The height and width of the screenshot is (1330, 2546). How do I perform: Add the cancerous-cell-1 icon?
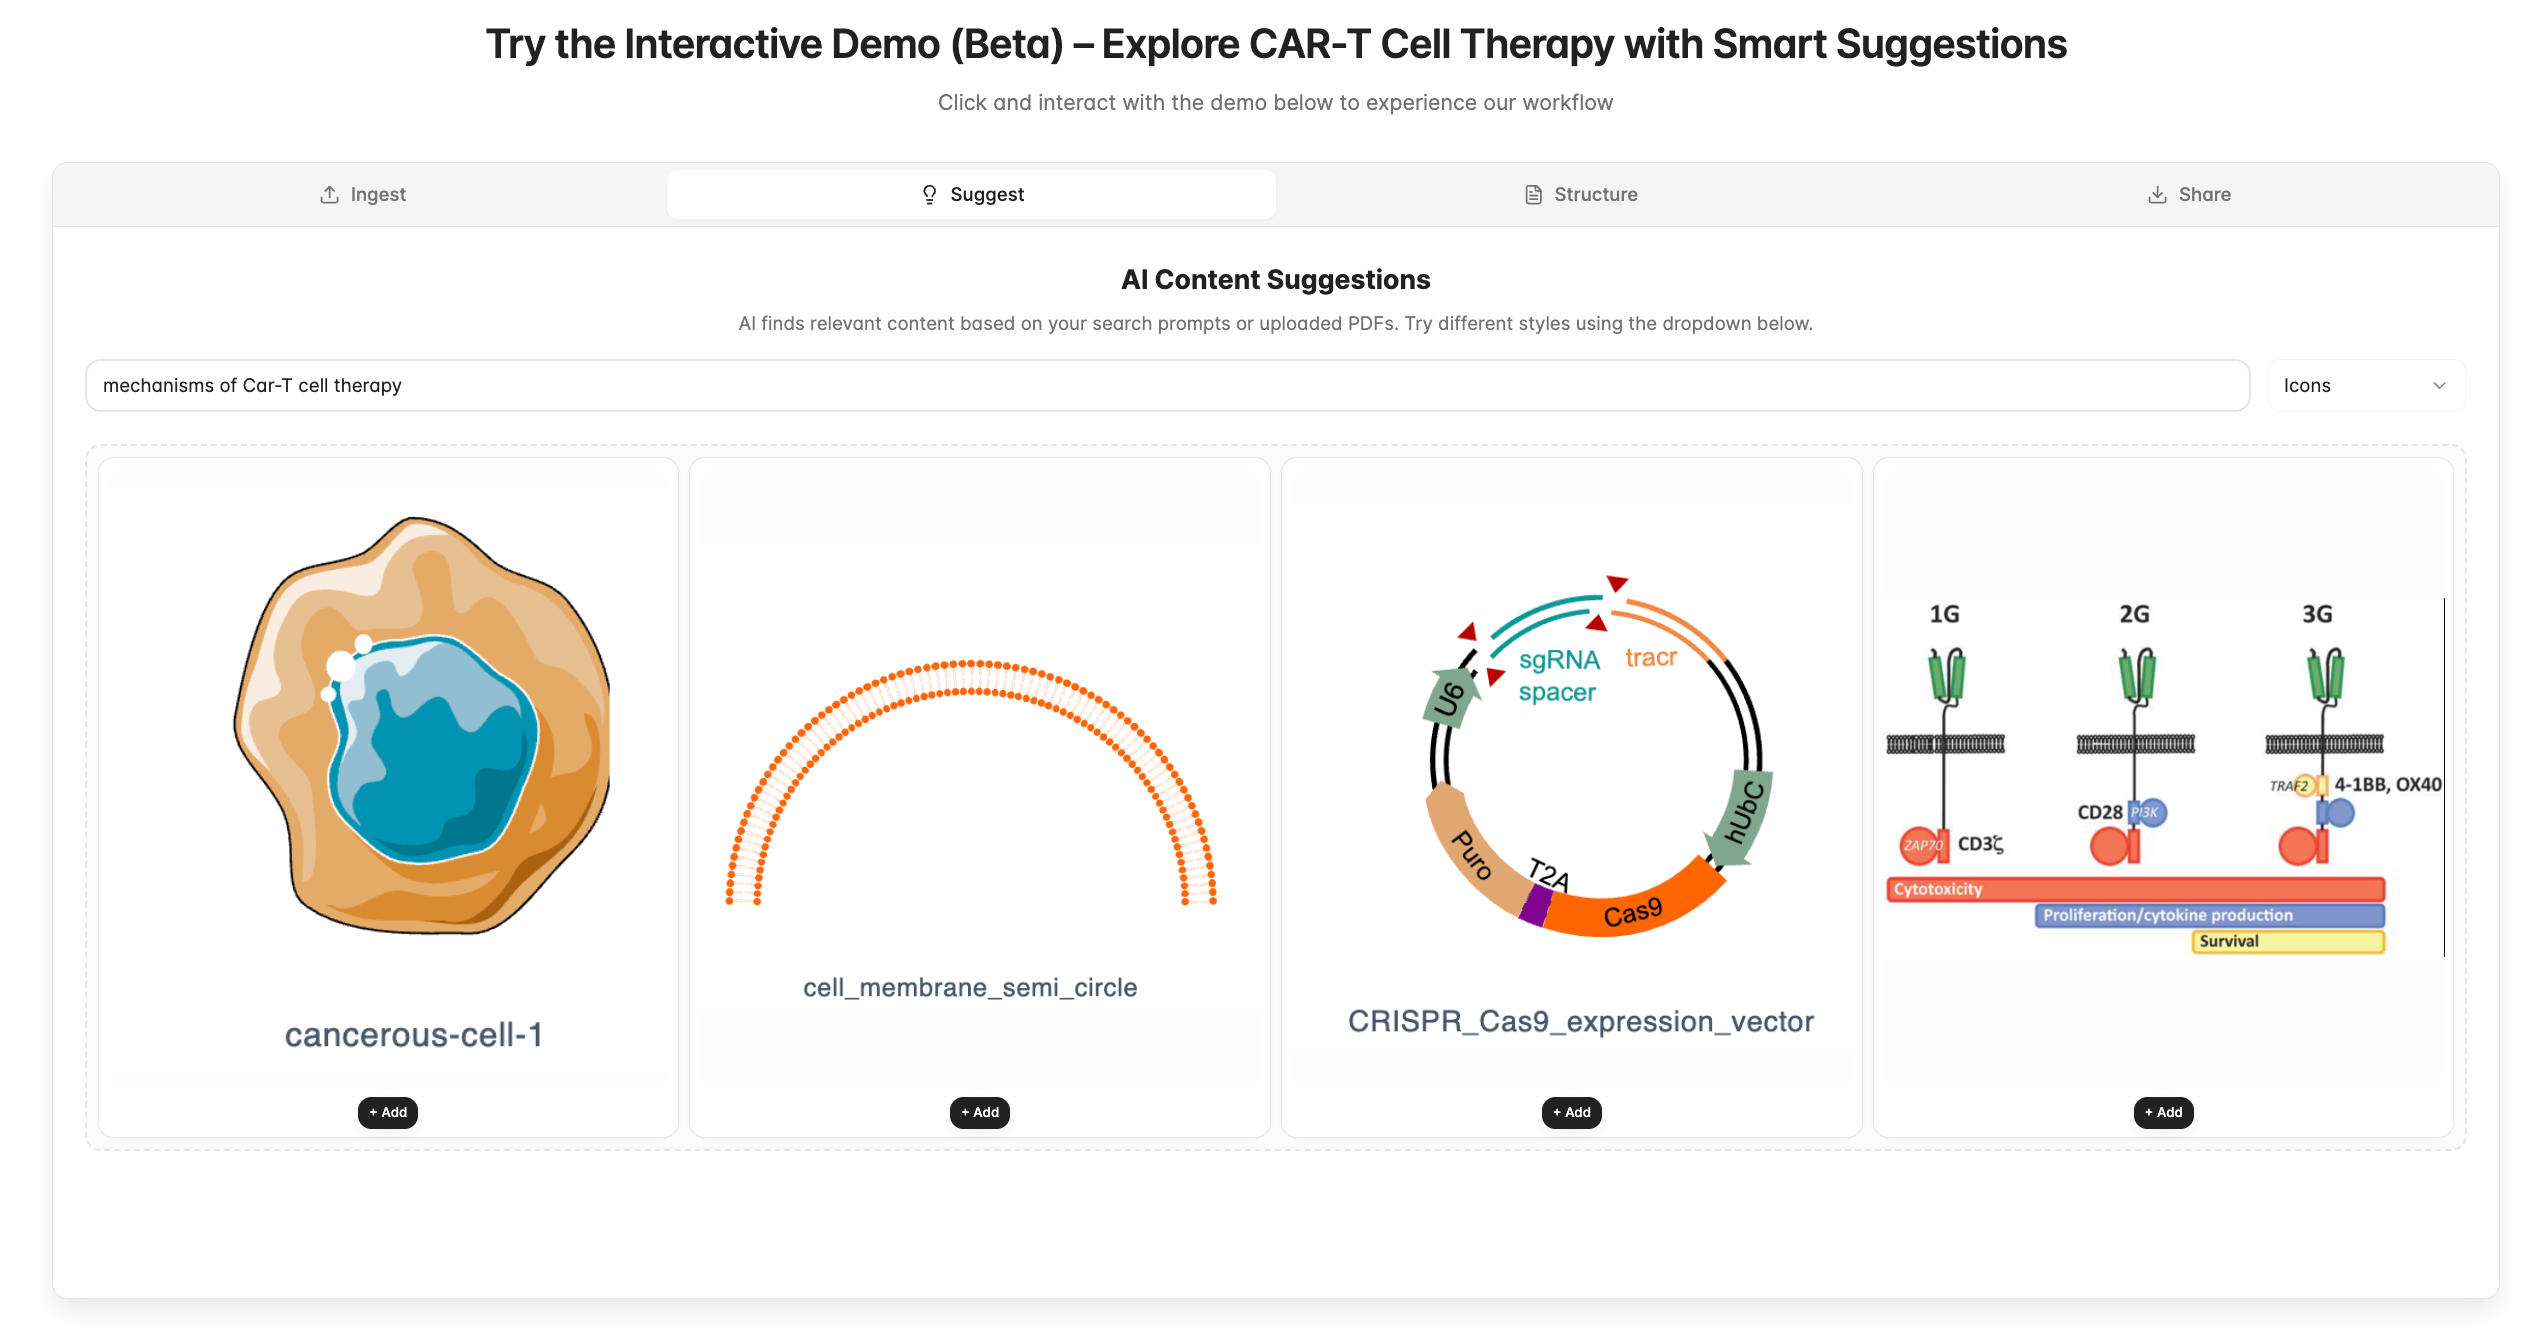388,1112
